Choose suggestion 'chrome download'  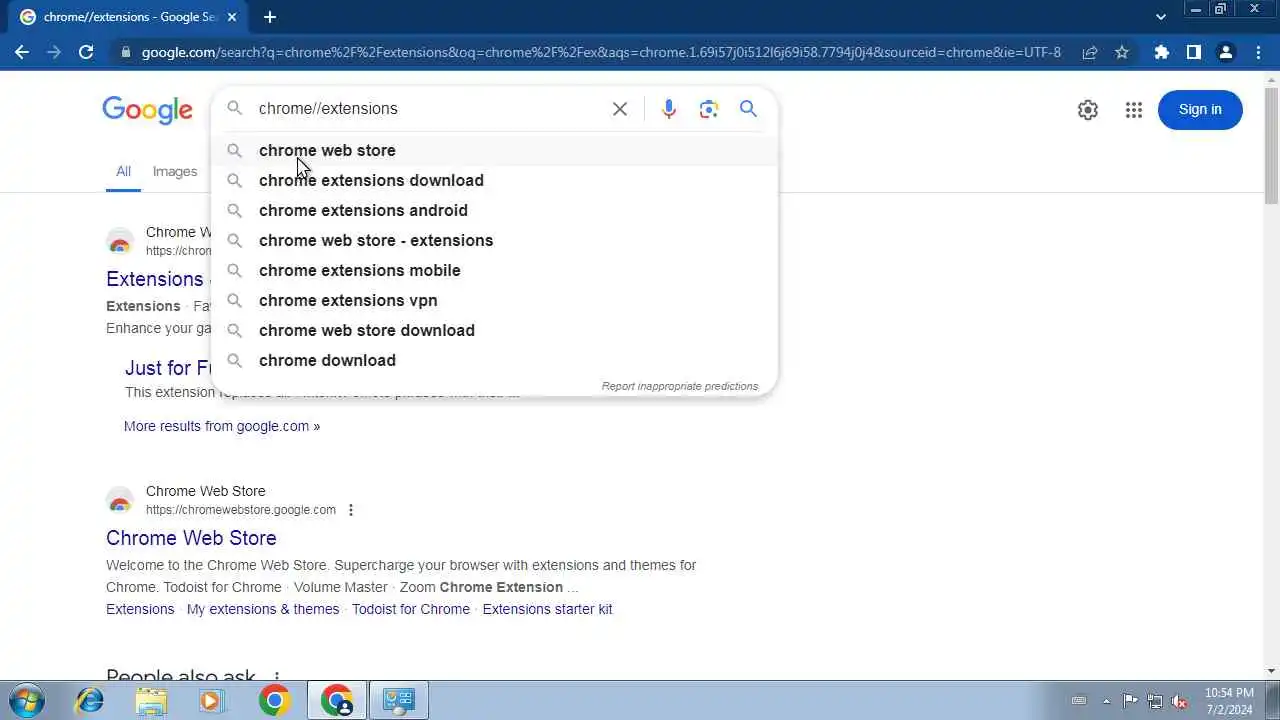coord(494,360)
